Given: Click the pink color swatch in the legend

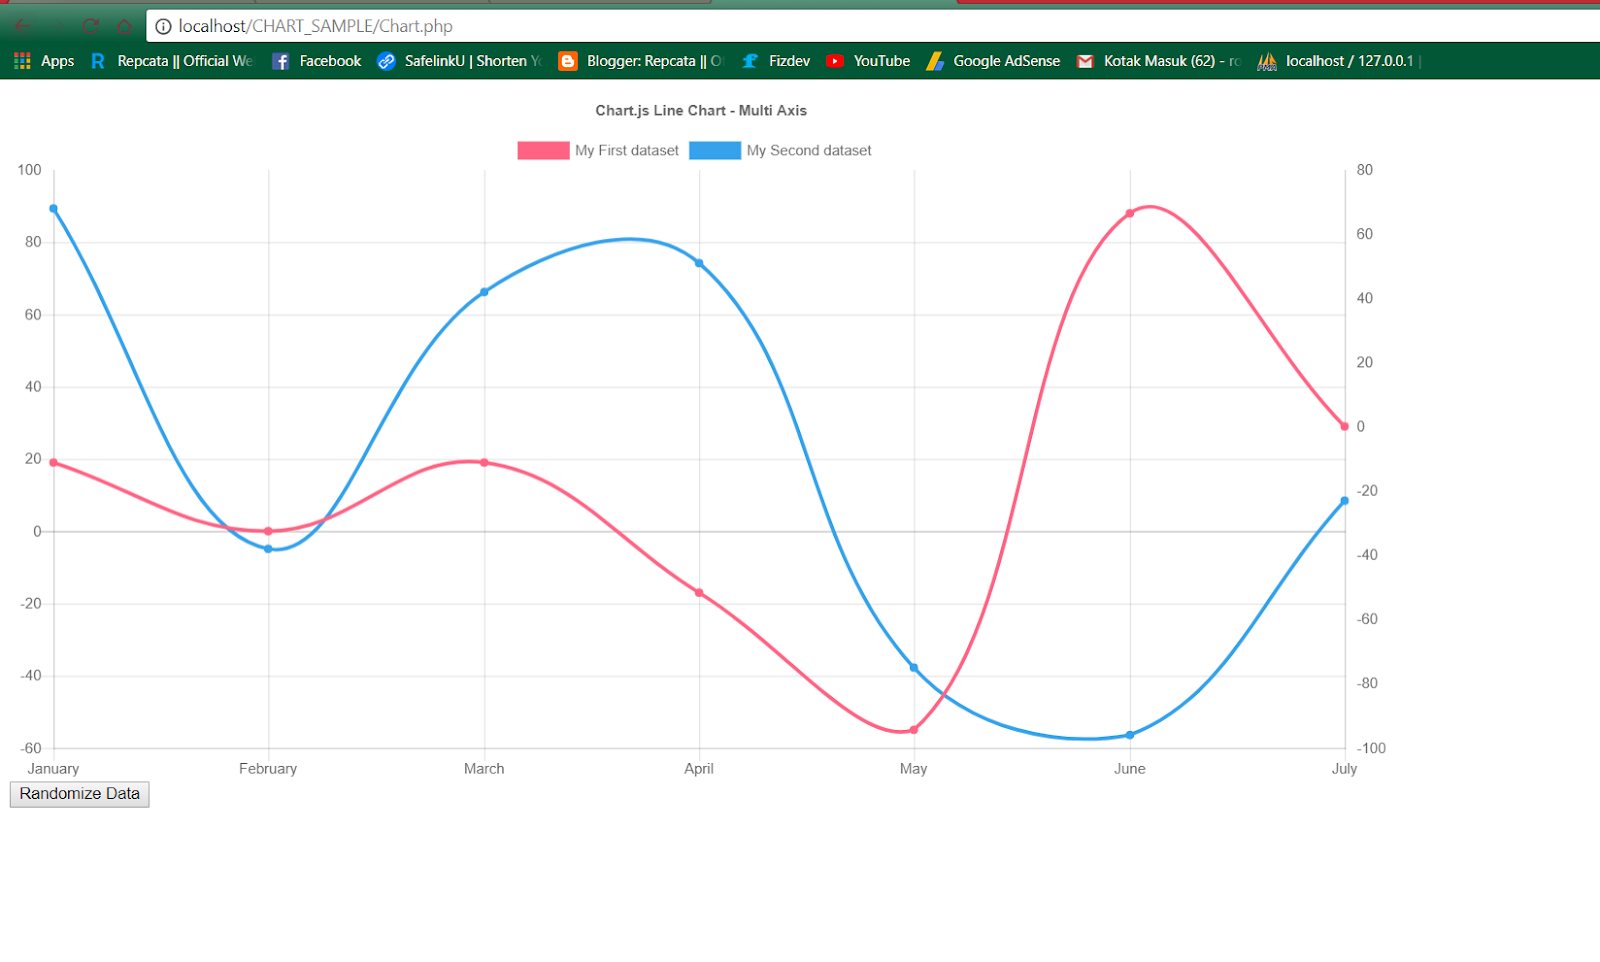Looking at the screenshot, I should point(541,150).
